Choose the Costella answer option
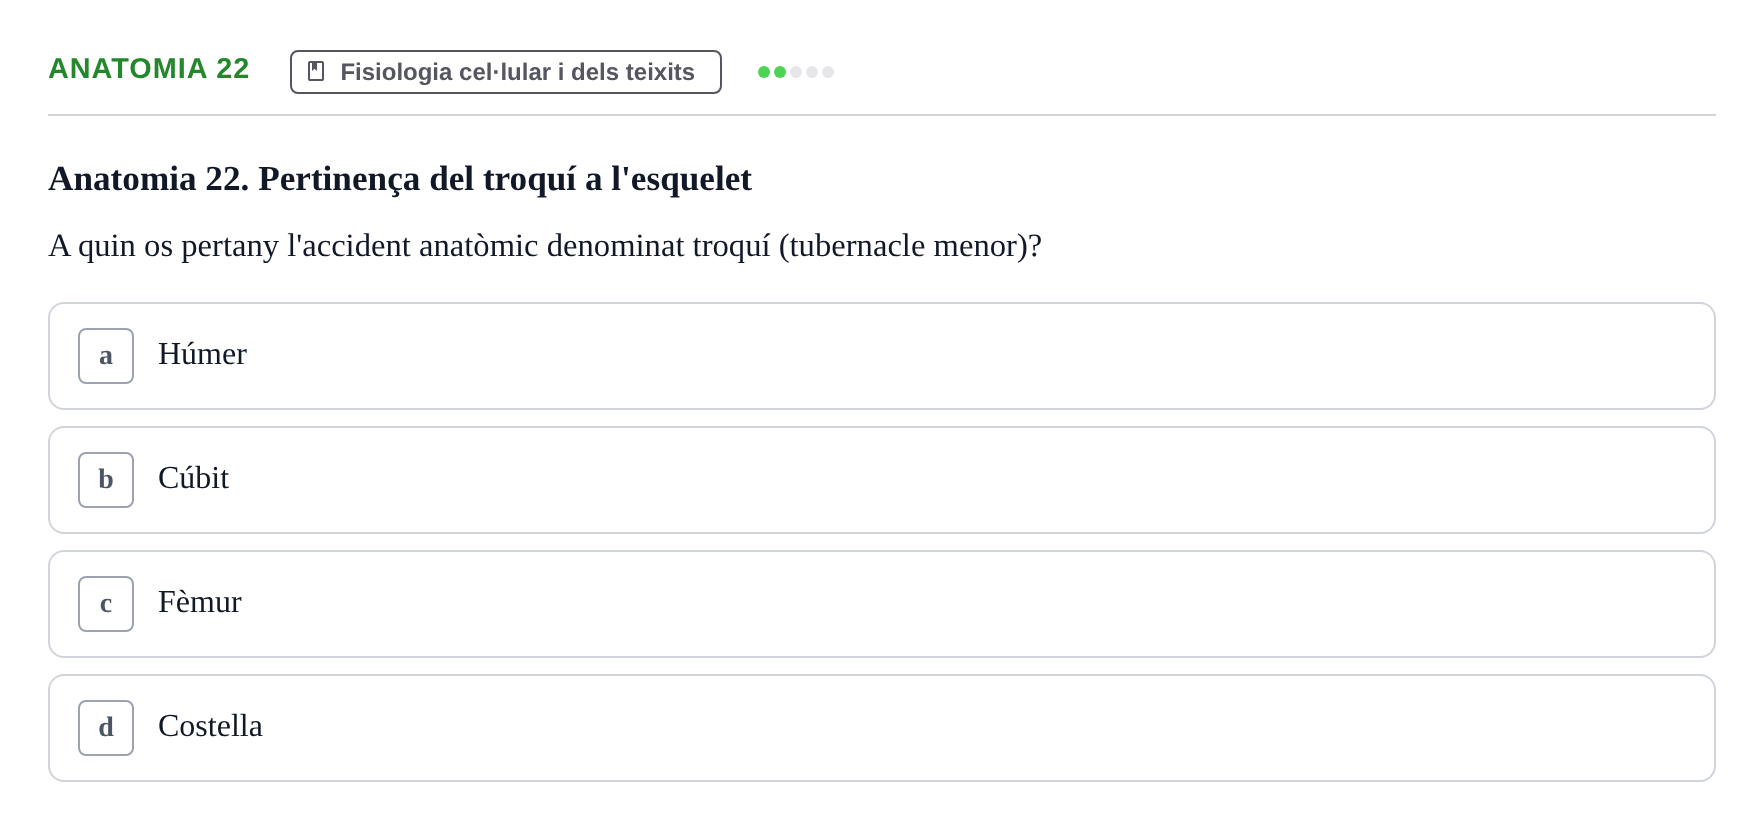 882,728
